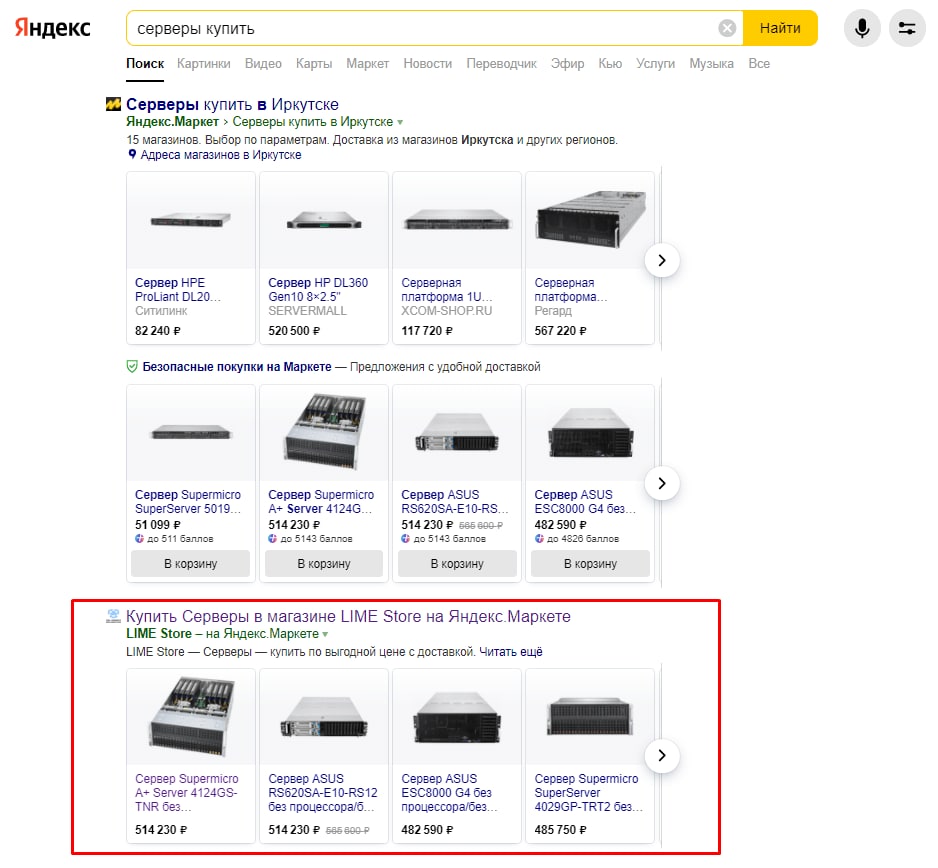The width and height of the screenshot is (938, 868).
Task: Open Яндекс.Маркет breadcrumb link
Action: coord(172,121)
